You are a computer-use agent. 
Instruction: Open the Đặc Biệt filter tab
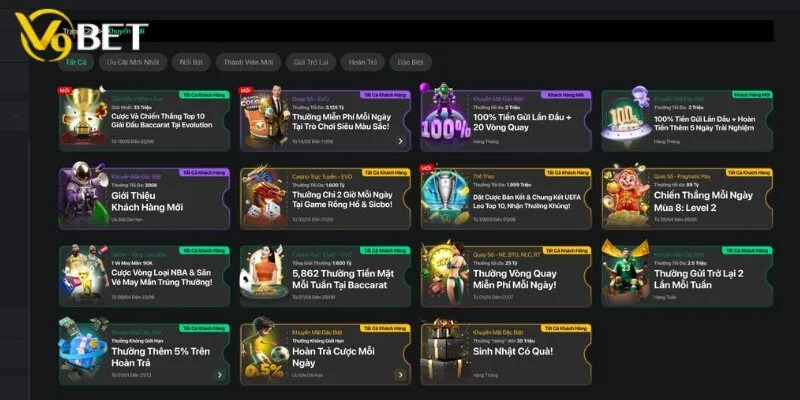tap(411, 62)
